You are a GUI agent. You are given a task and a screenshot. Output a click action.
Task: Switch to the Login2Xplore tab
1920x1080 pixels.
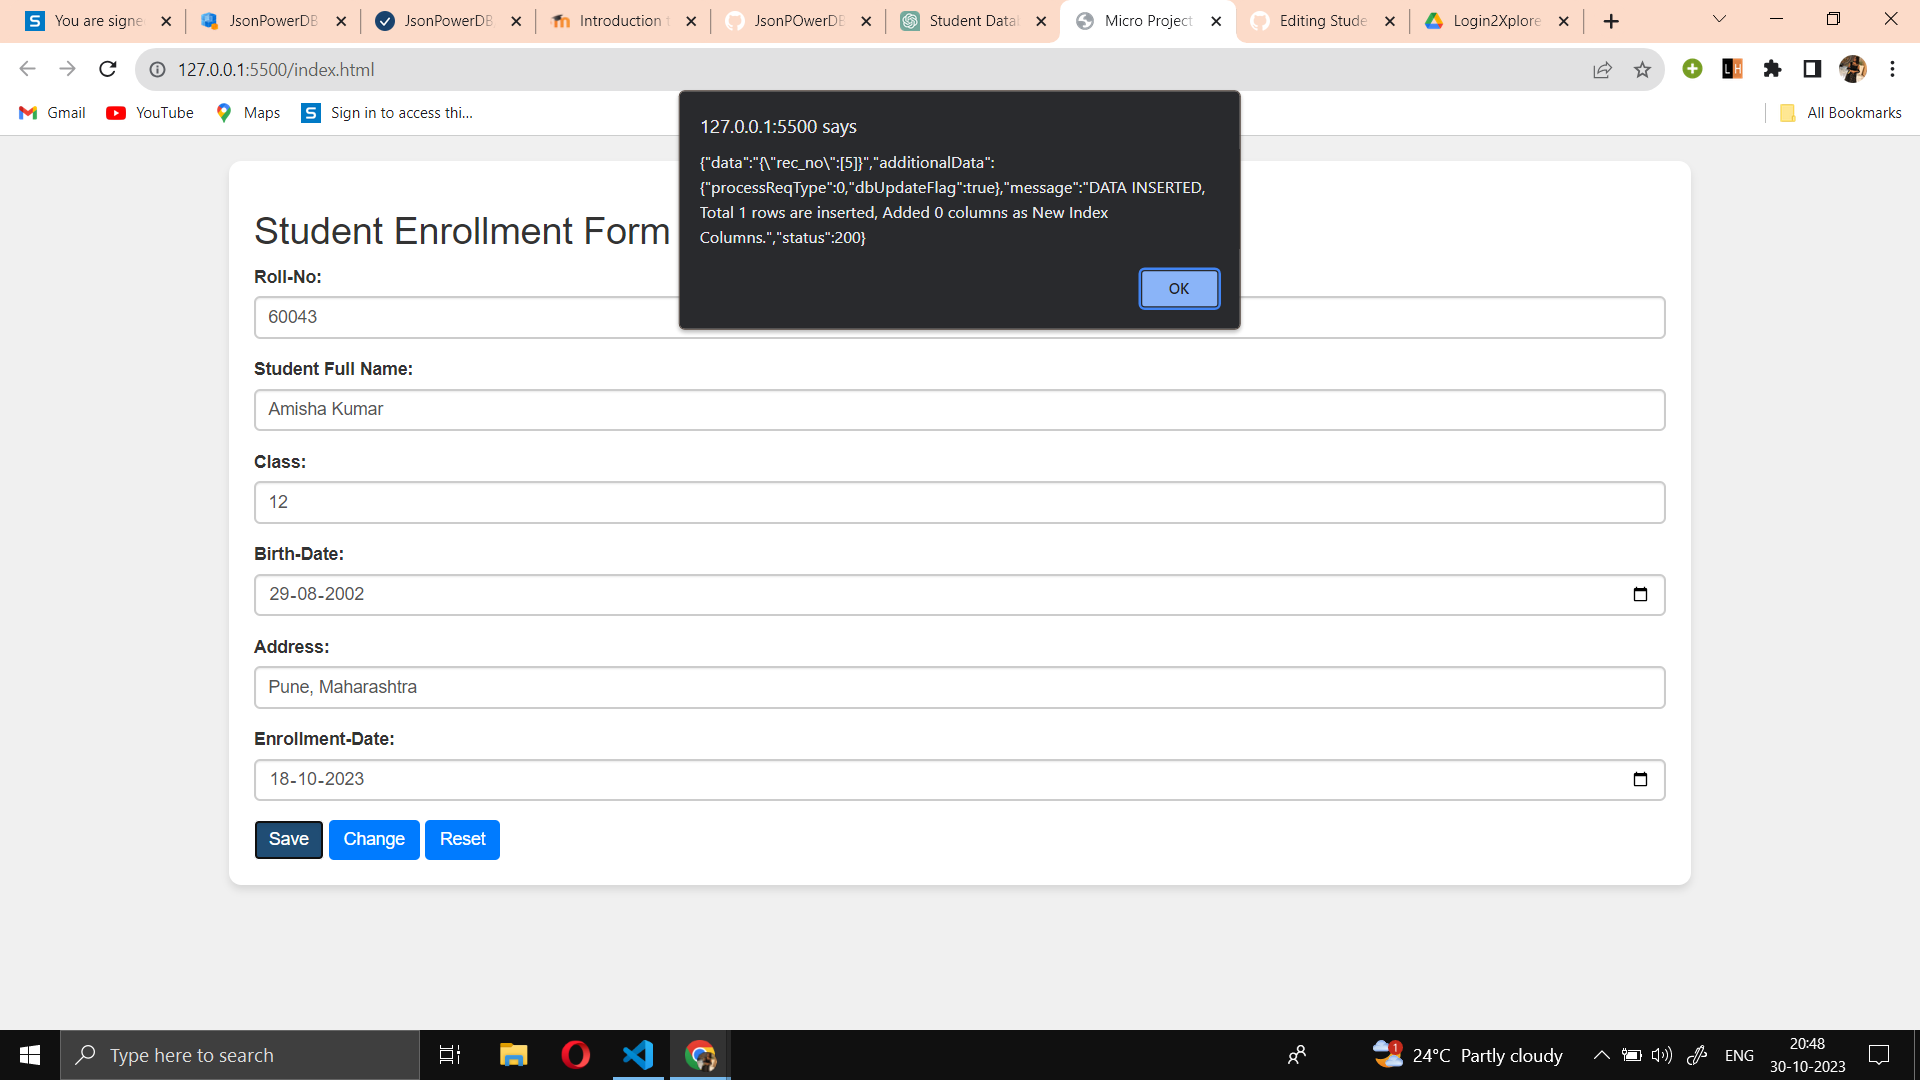1489,20
